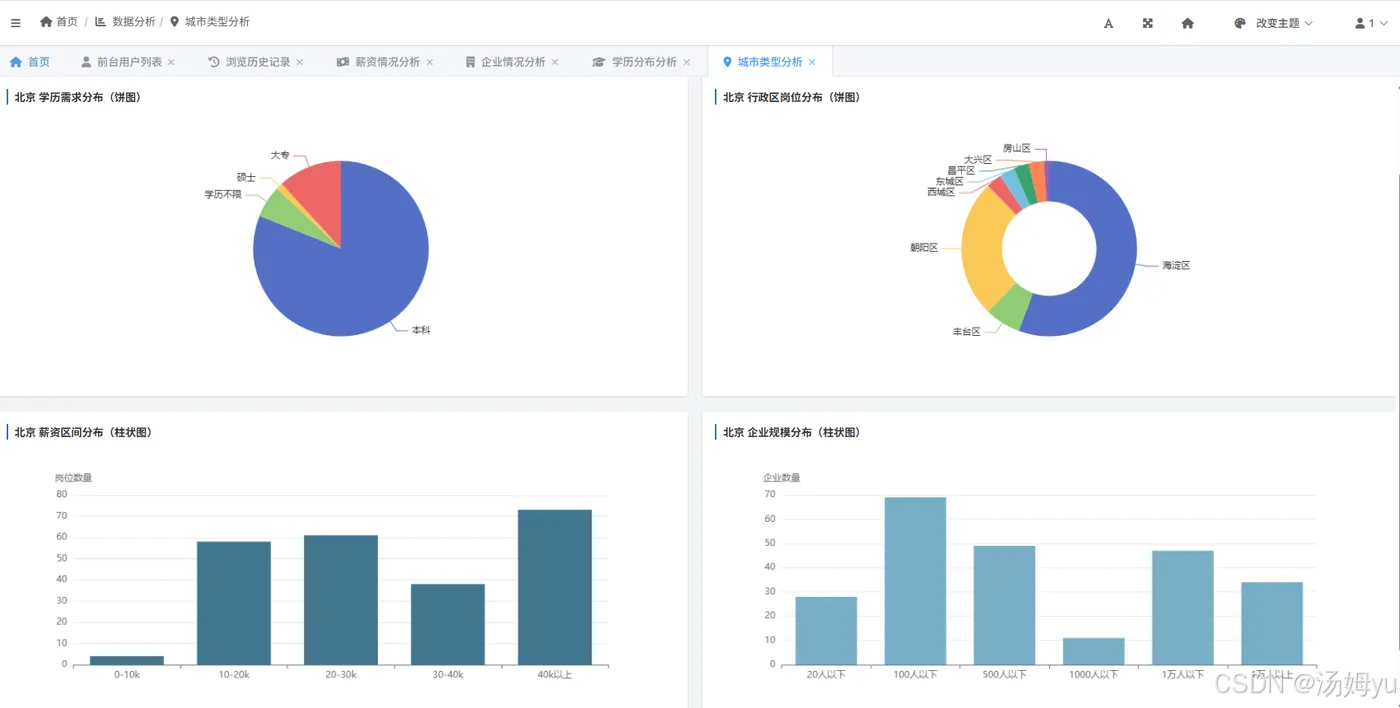Close the 浏览历史记录 tab
The height and width of the screenshot is (708, 1400).
(299, 62)
